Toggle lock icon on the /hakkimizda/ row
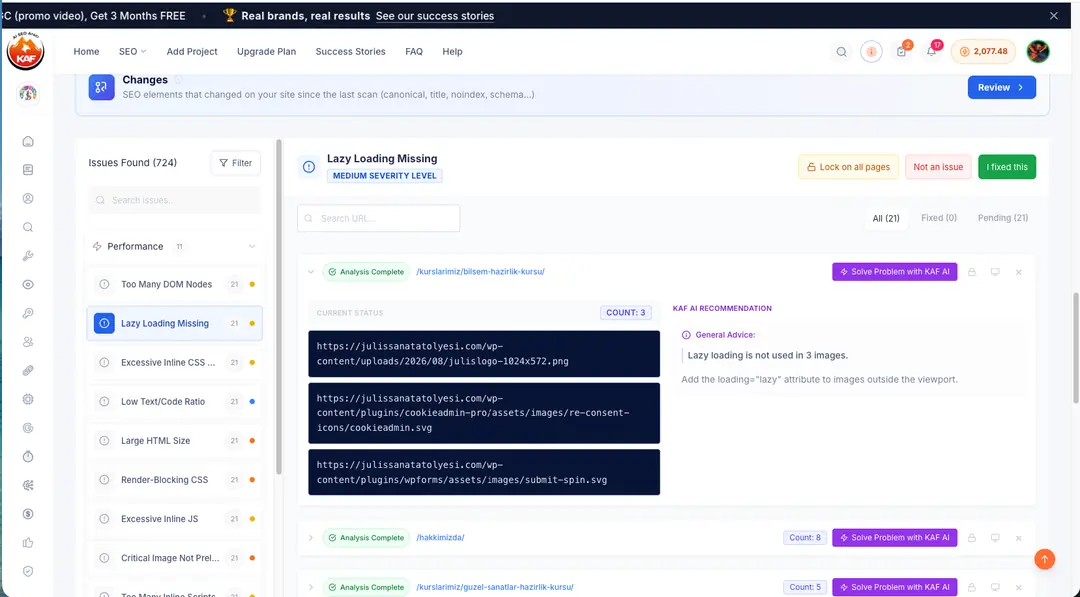 pyautogui.click(x=972, y=538)
